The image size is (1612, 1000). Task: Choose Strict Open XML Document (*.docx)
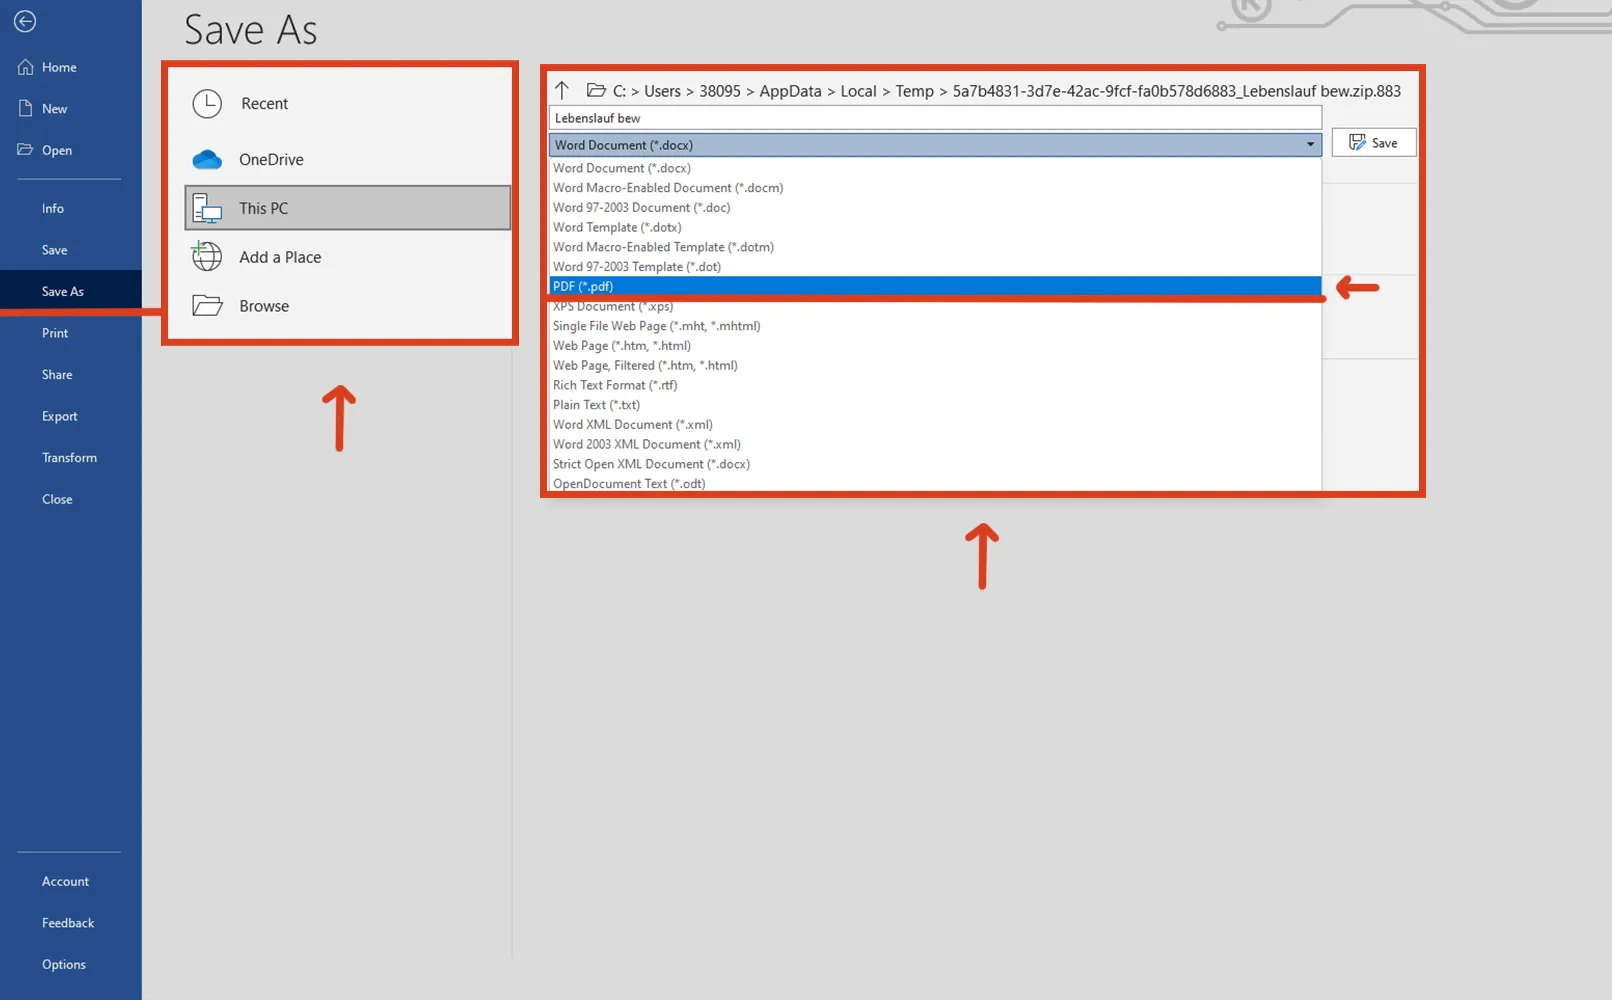click(x=935, y=464)
